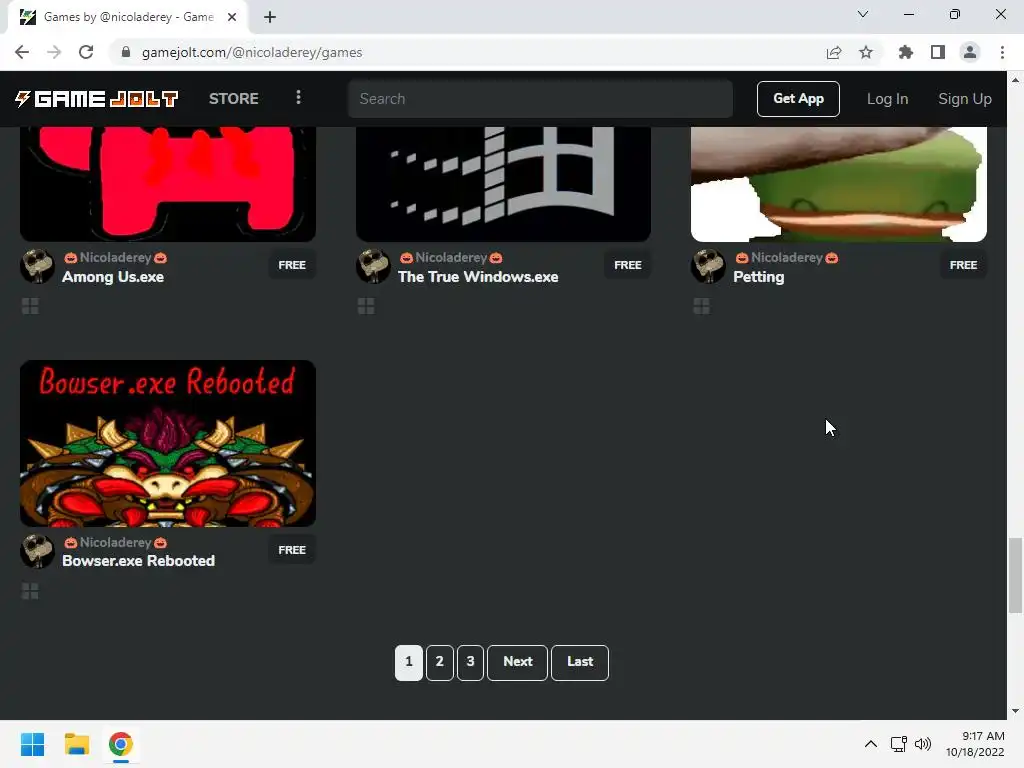
Task: Open the Chrome profile icon
Action: click(x=970, y=52)
